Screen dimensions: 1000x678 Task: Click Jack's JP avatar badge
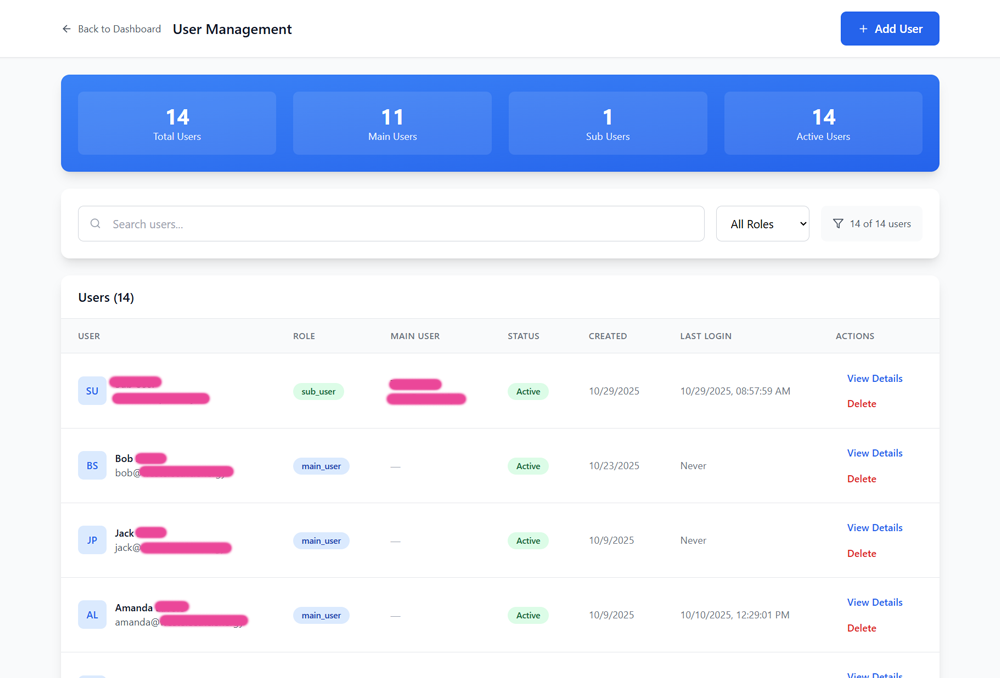92,540
